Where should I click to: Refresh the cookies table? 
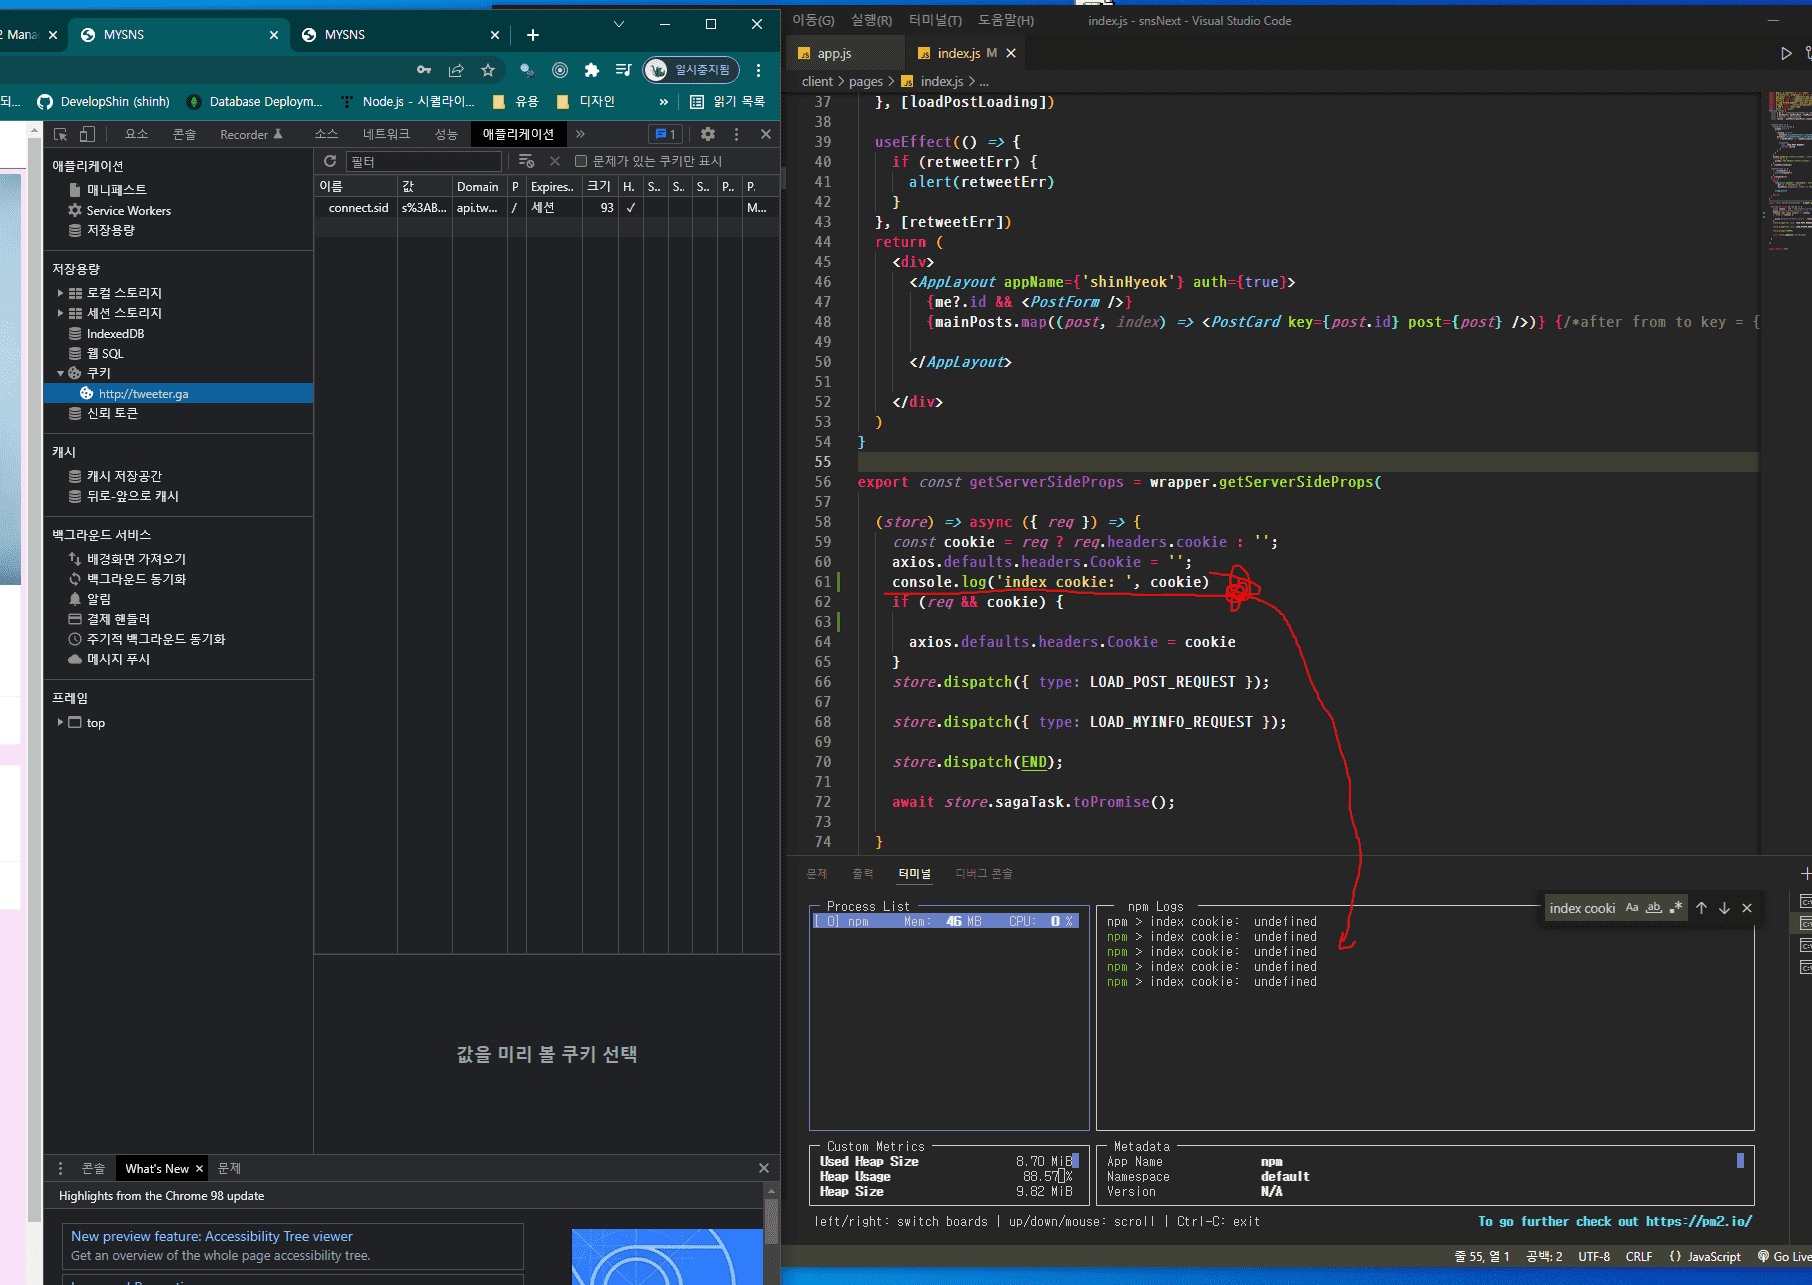(330, 161)
